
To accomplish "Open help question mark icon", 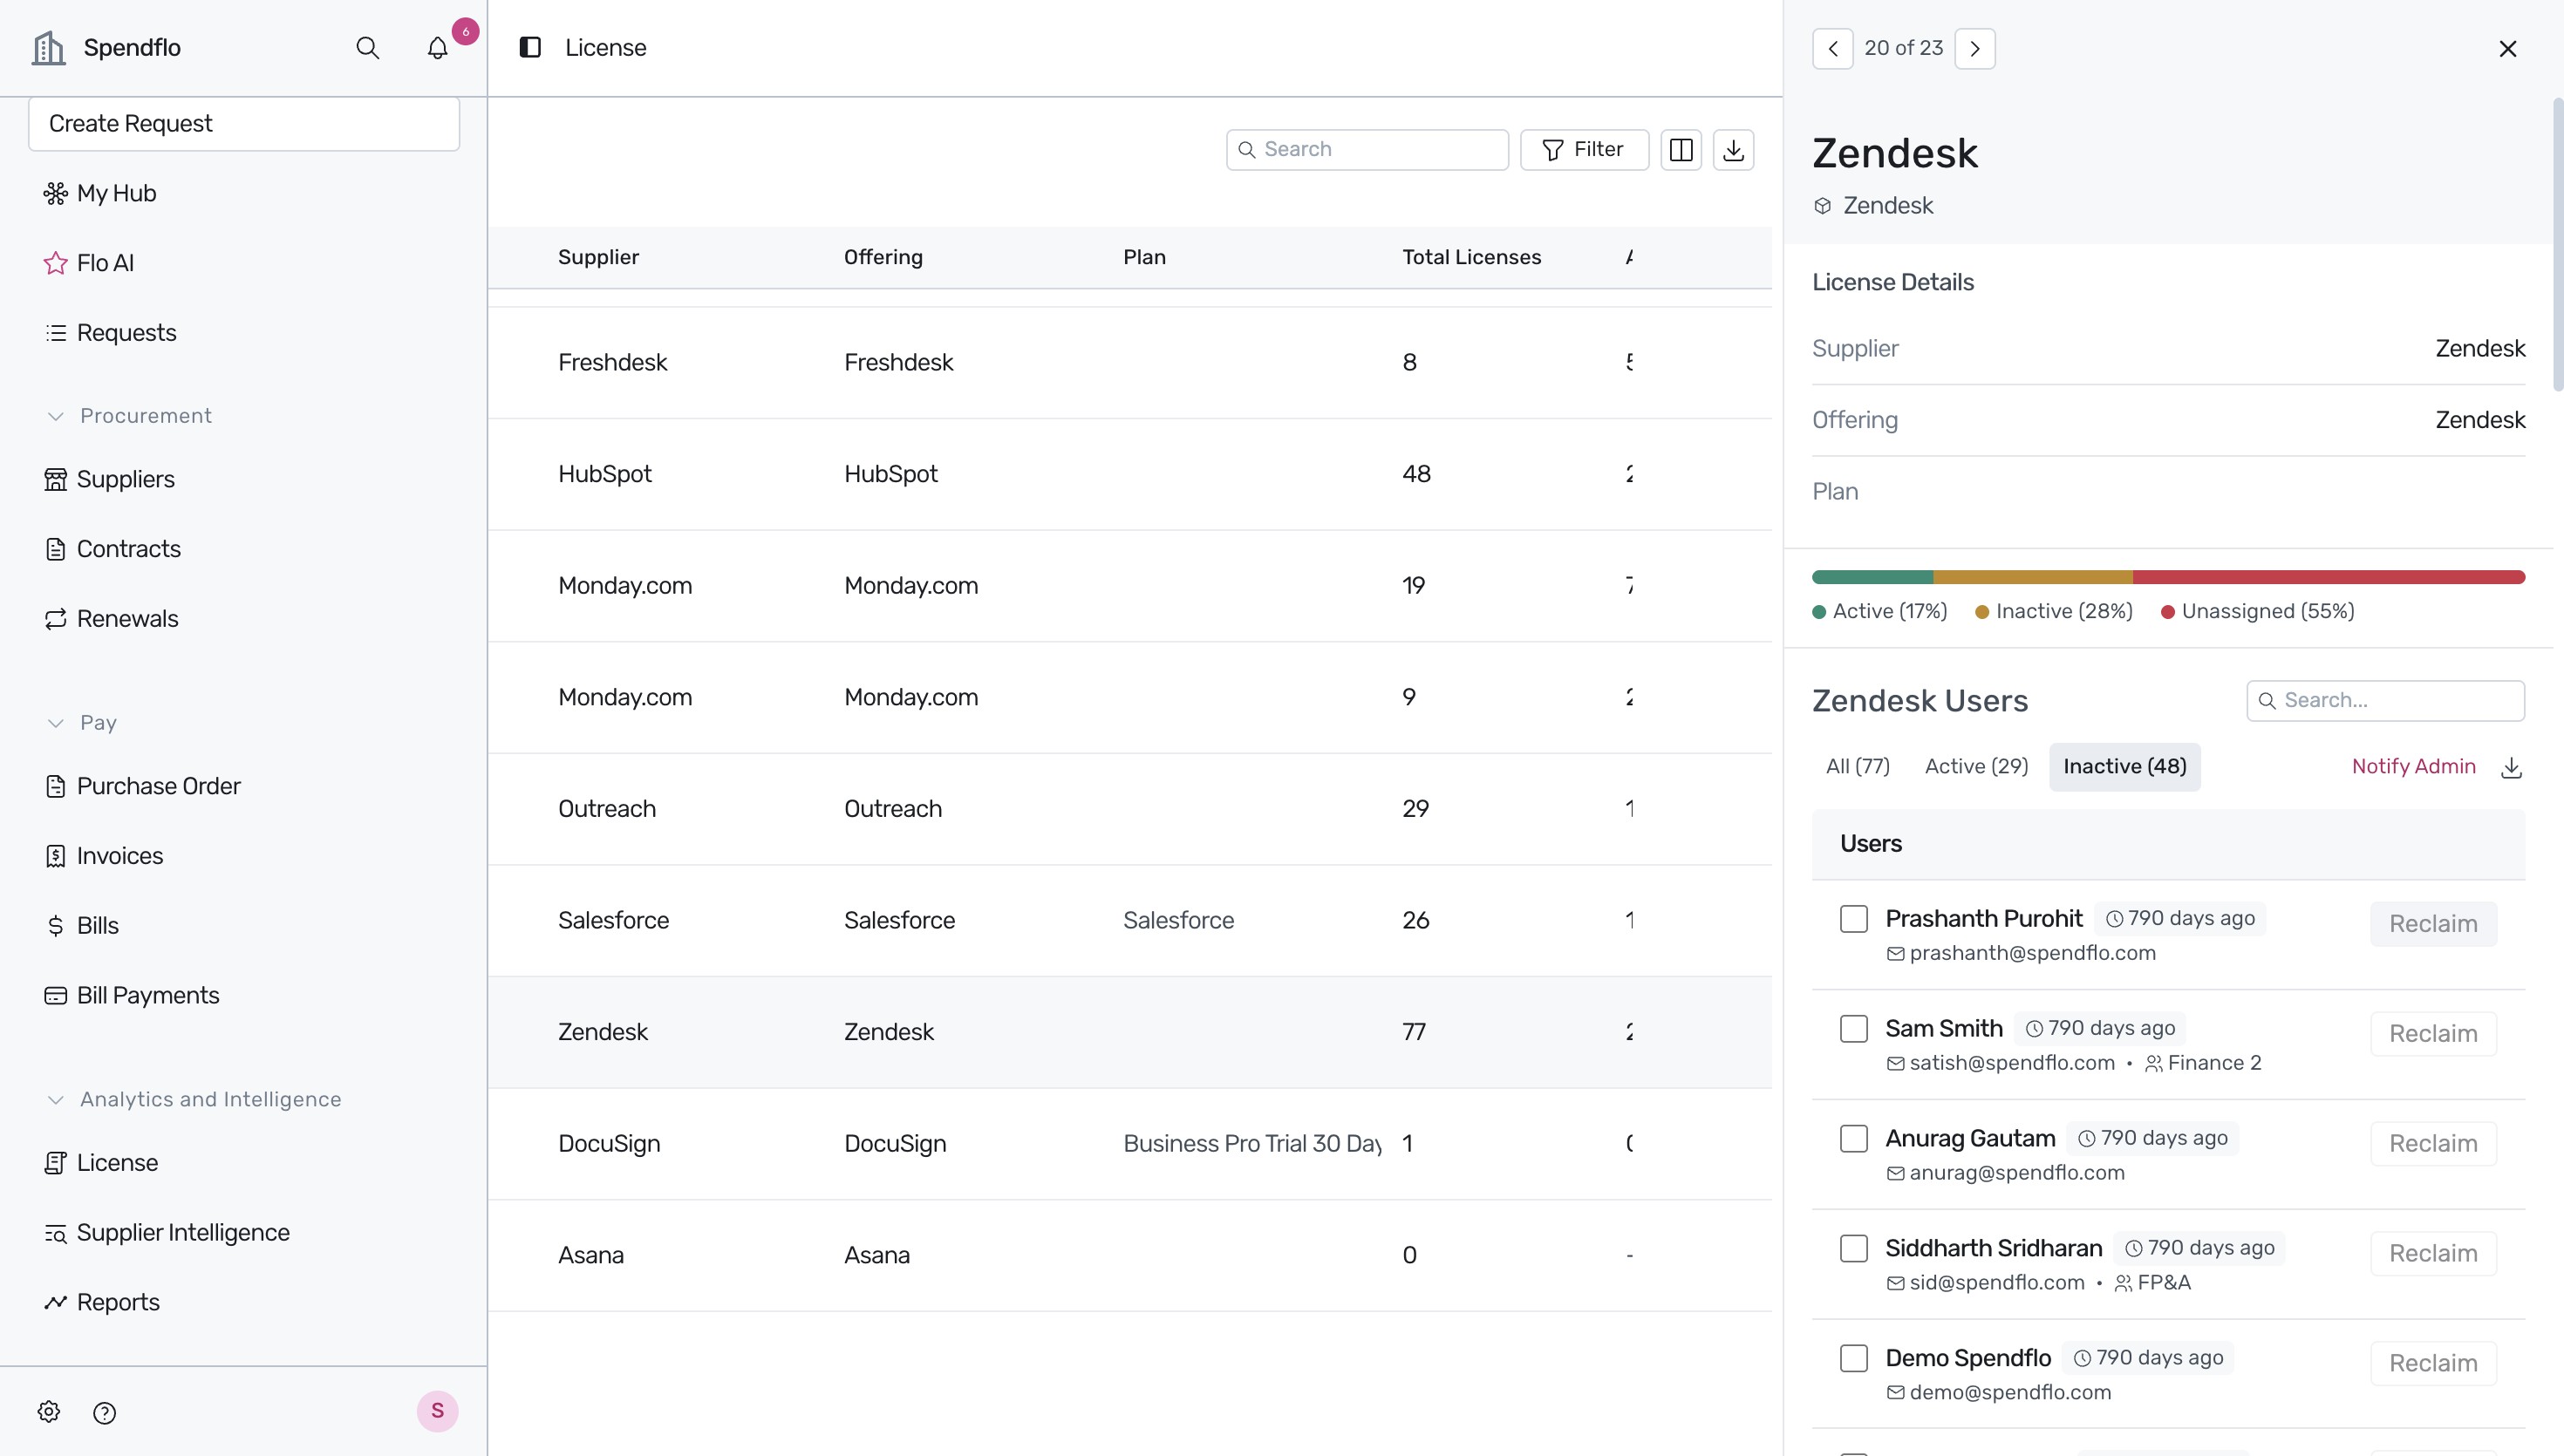I will [x=104, y=1412].
